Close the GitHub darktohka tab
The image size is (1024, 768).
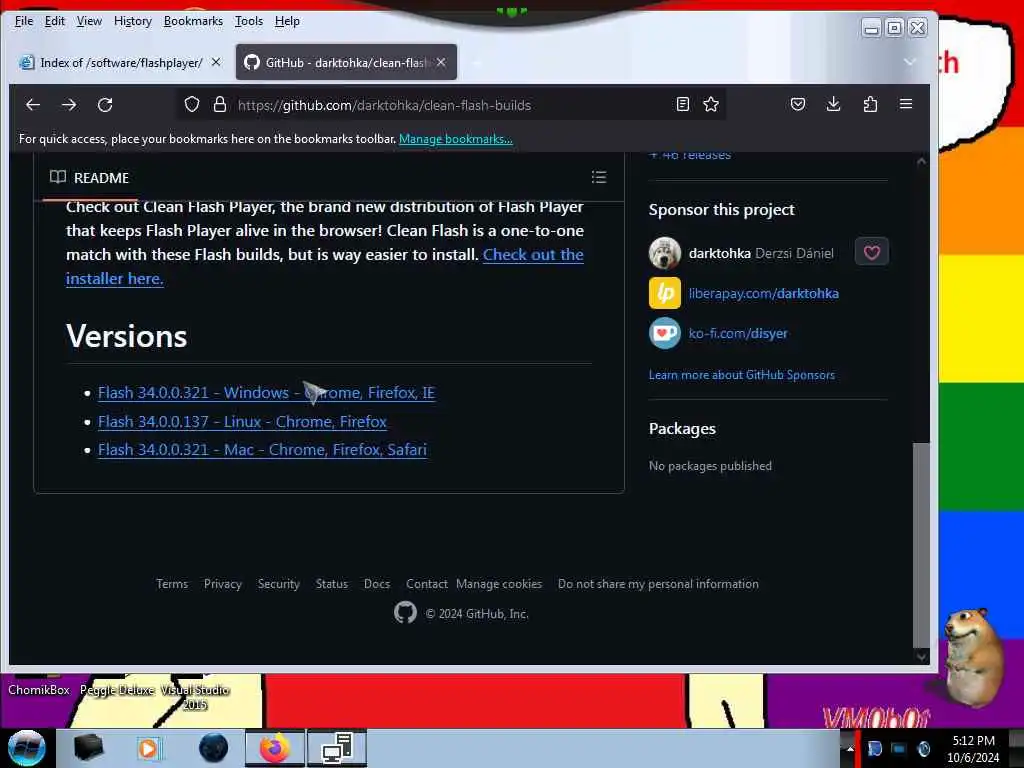(x=441, y=62)
